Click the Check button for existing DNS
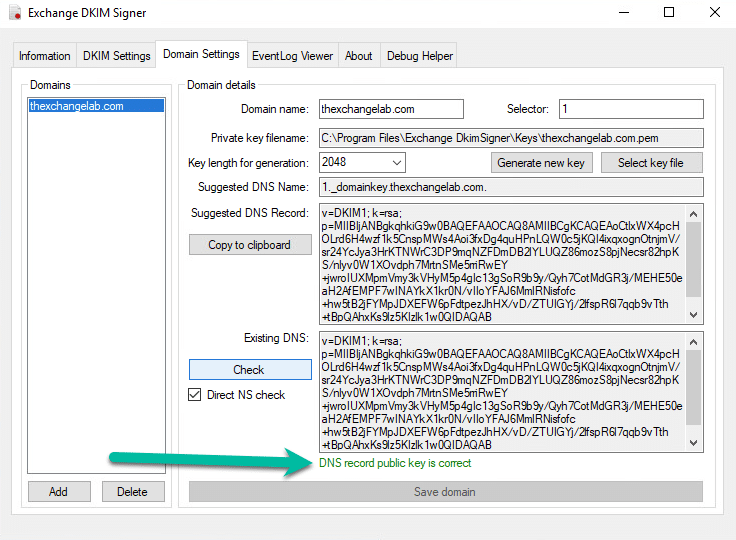 click(249, 370)
